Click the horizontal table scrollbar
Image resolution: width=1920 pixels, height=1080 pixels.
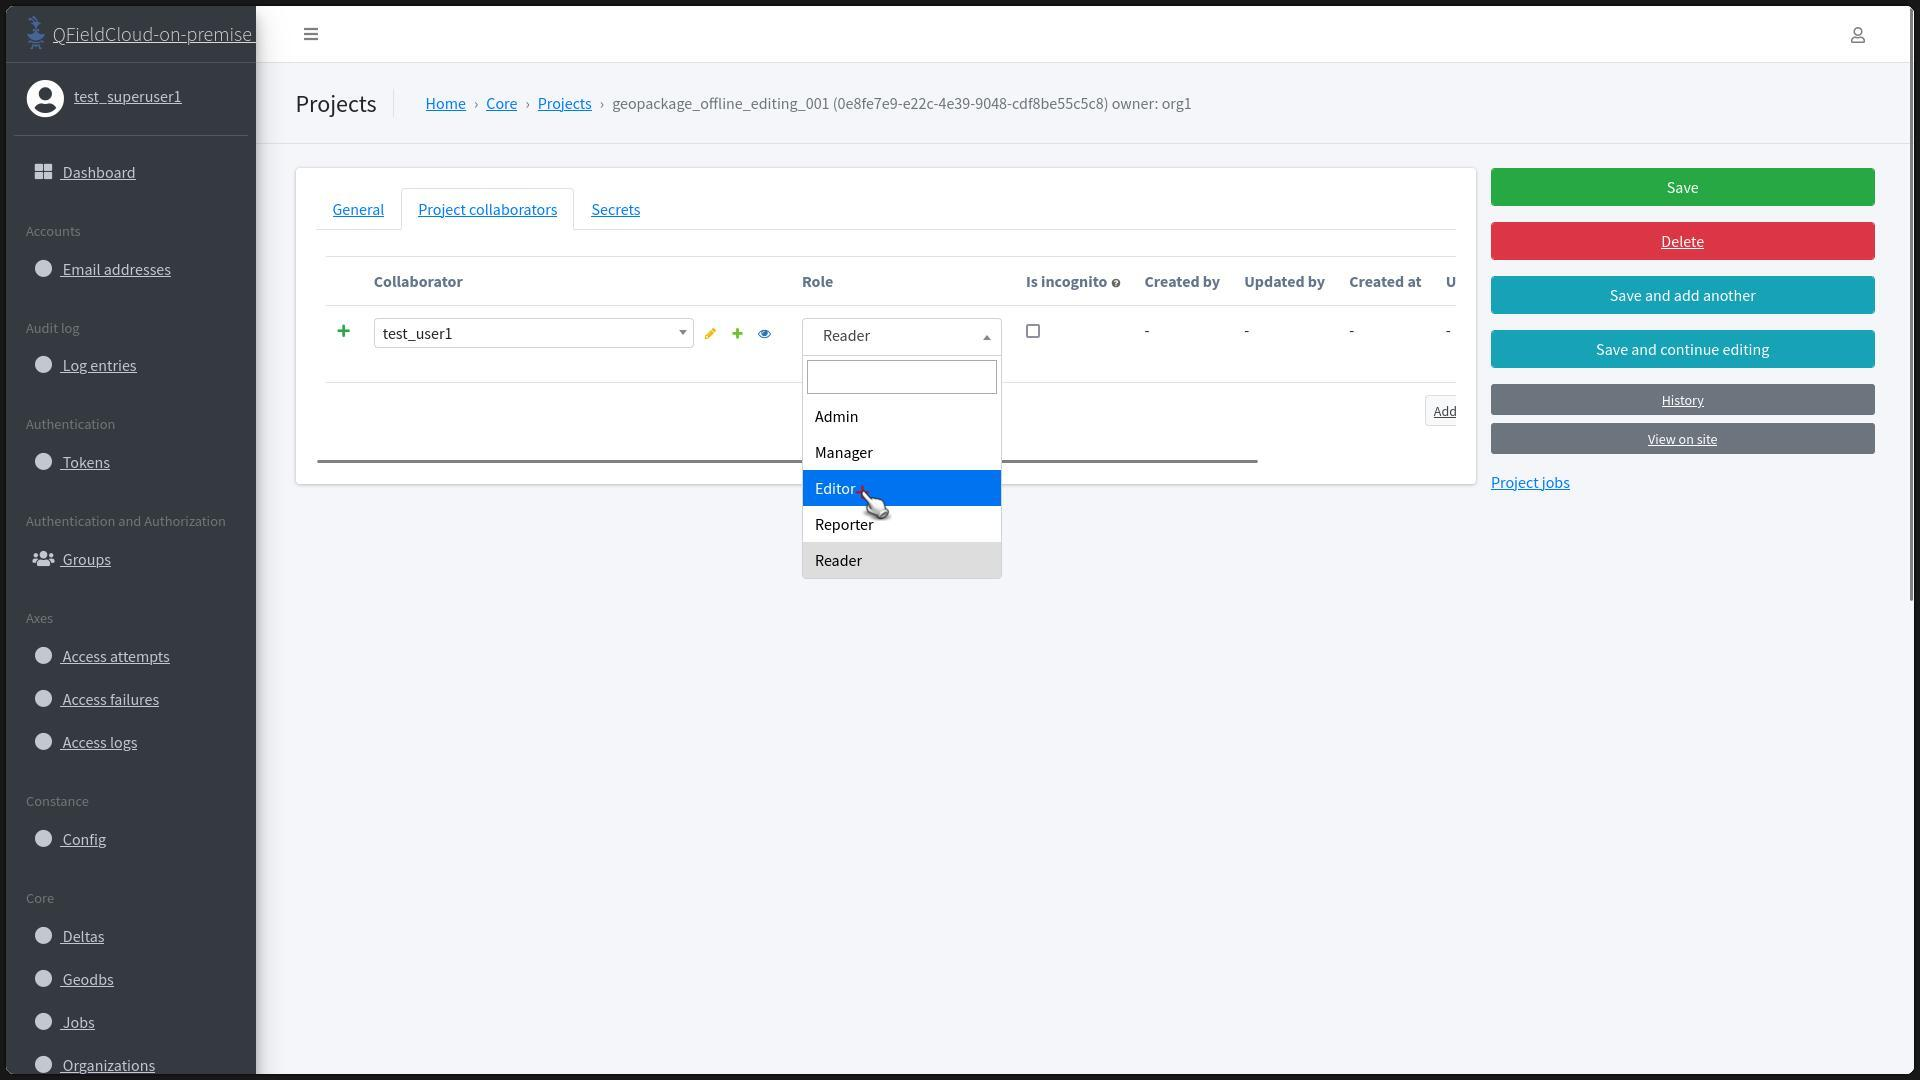point(560,461)
